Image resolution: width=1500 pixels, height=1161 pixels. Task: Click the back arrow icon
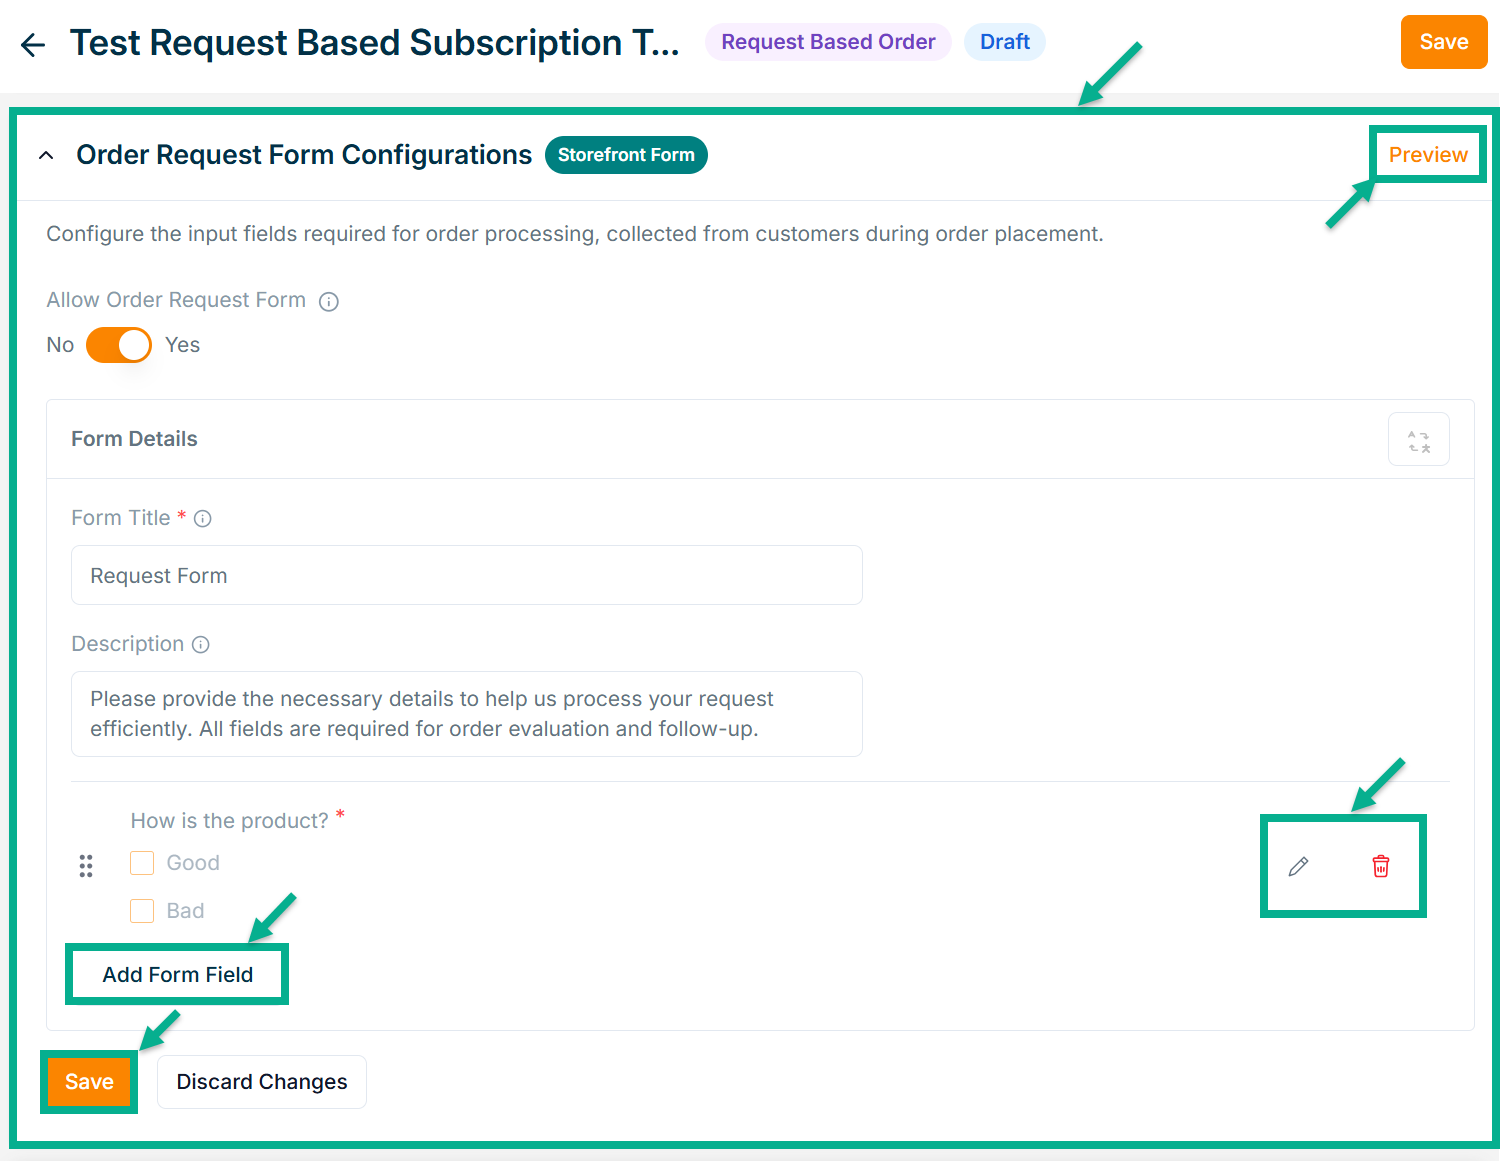[33, 45]
